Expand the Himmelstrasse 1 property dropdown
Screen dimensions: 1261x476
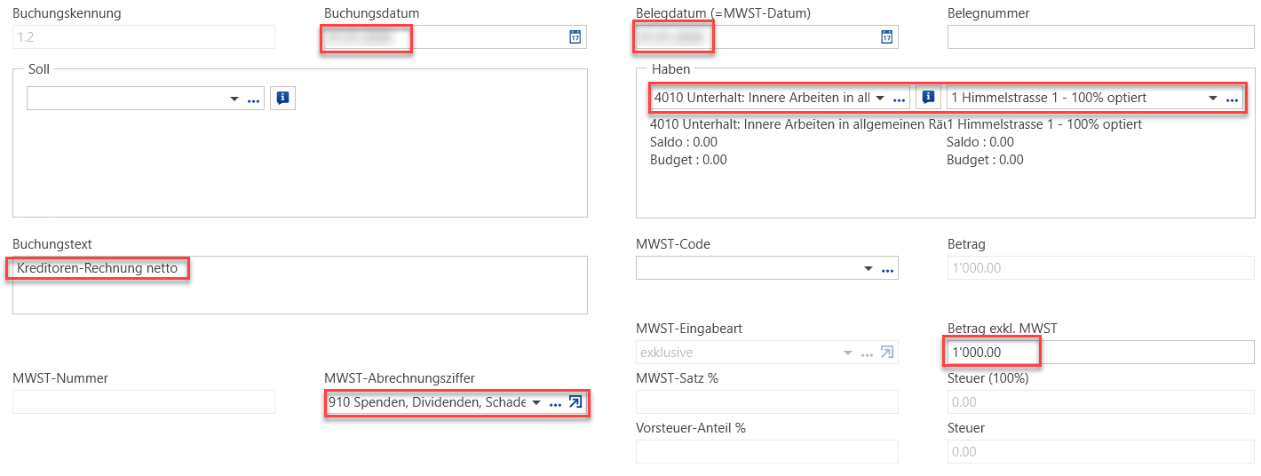coord(1213,99)
